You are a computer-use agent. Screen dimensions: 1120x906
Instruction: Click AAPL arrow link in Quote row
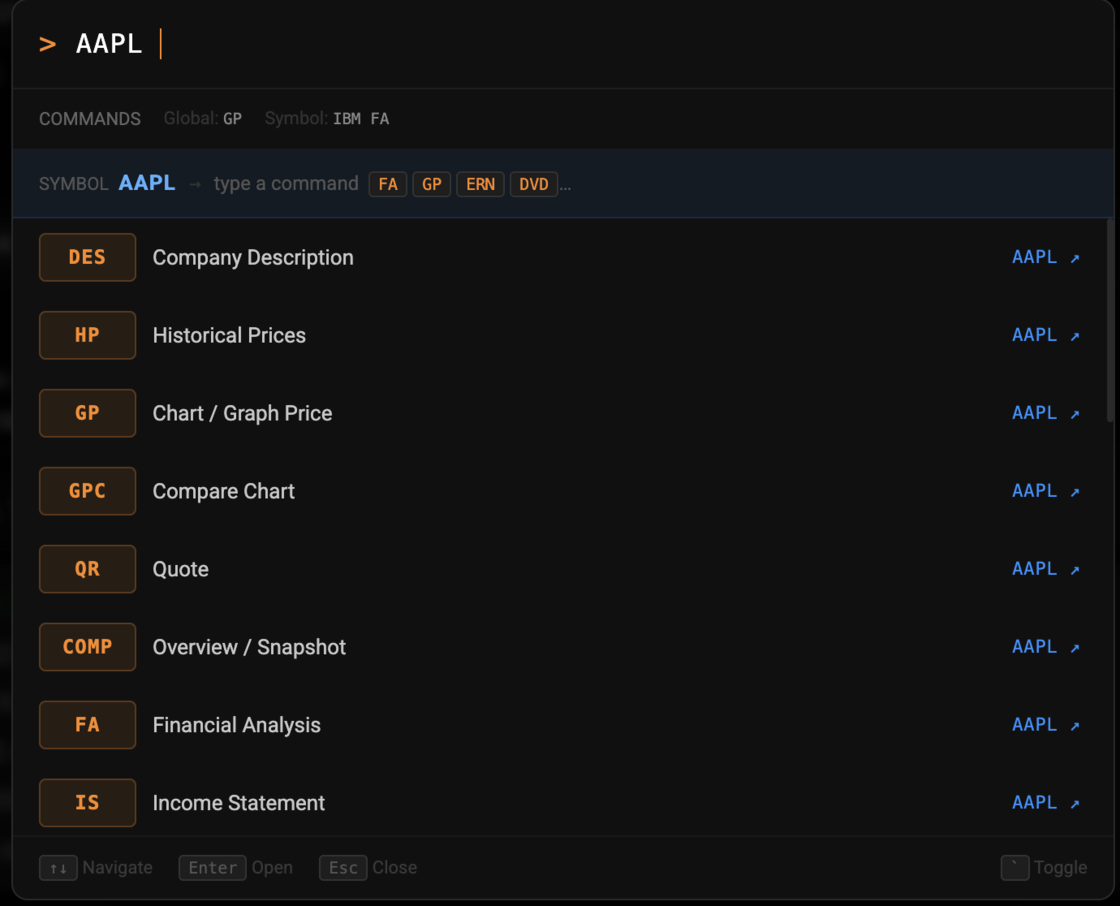(x=1046, y=569)
